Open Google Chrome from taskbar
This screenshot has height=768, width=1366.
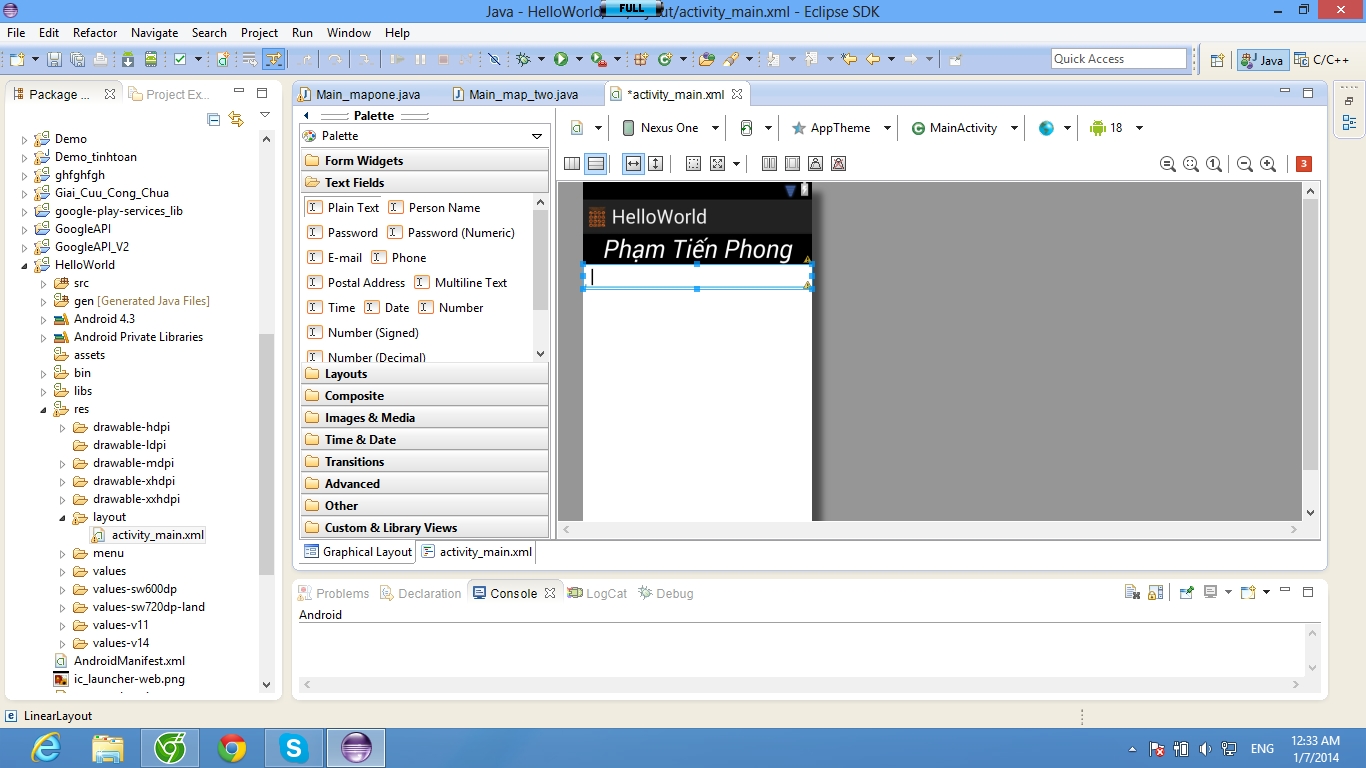click(x=232, y=748)
